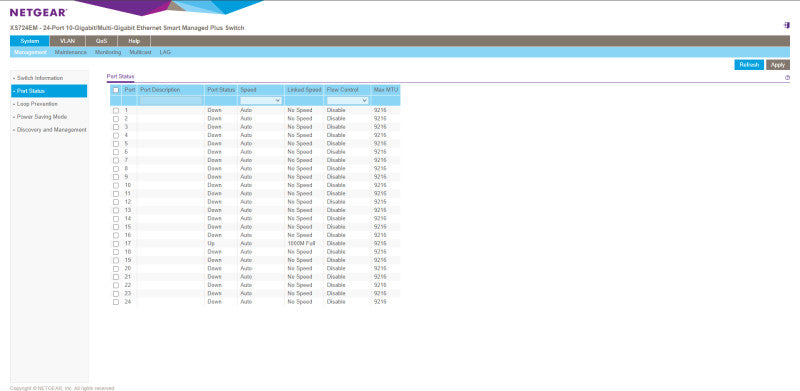This screenshot has width=800, height=391.
Task: Select the checkbox for port 14
Action: click(116, 218)
